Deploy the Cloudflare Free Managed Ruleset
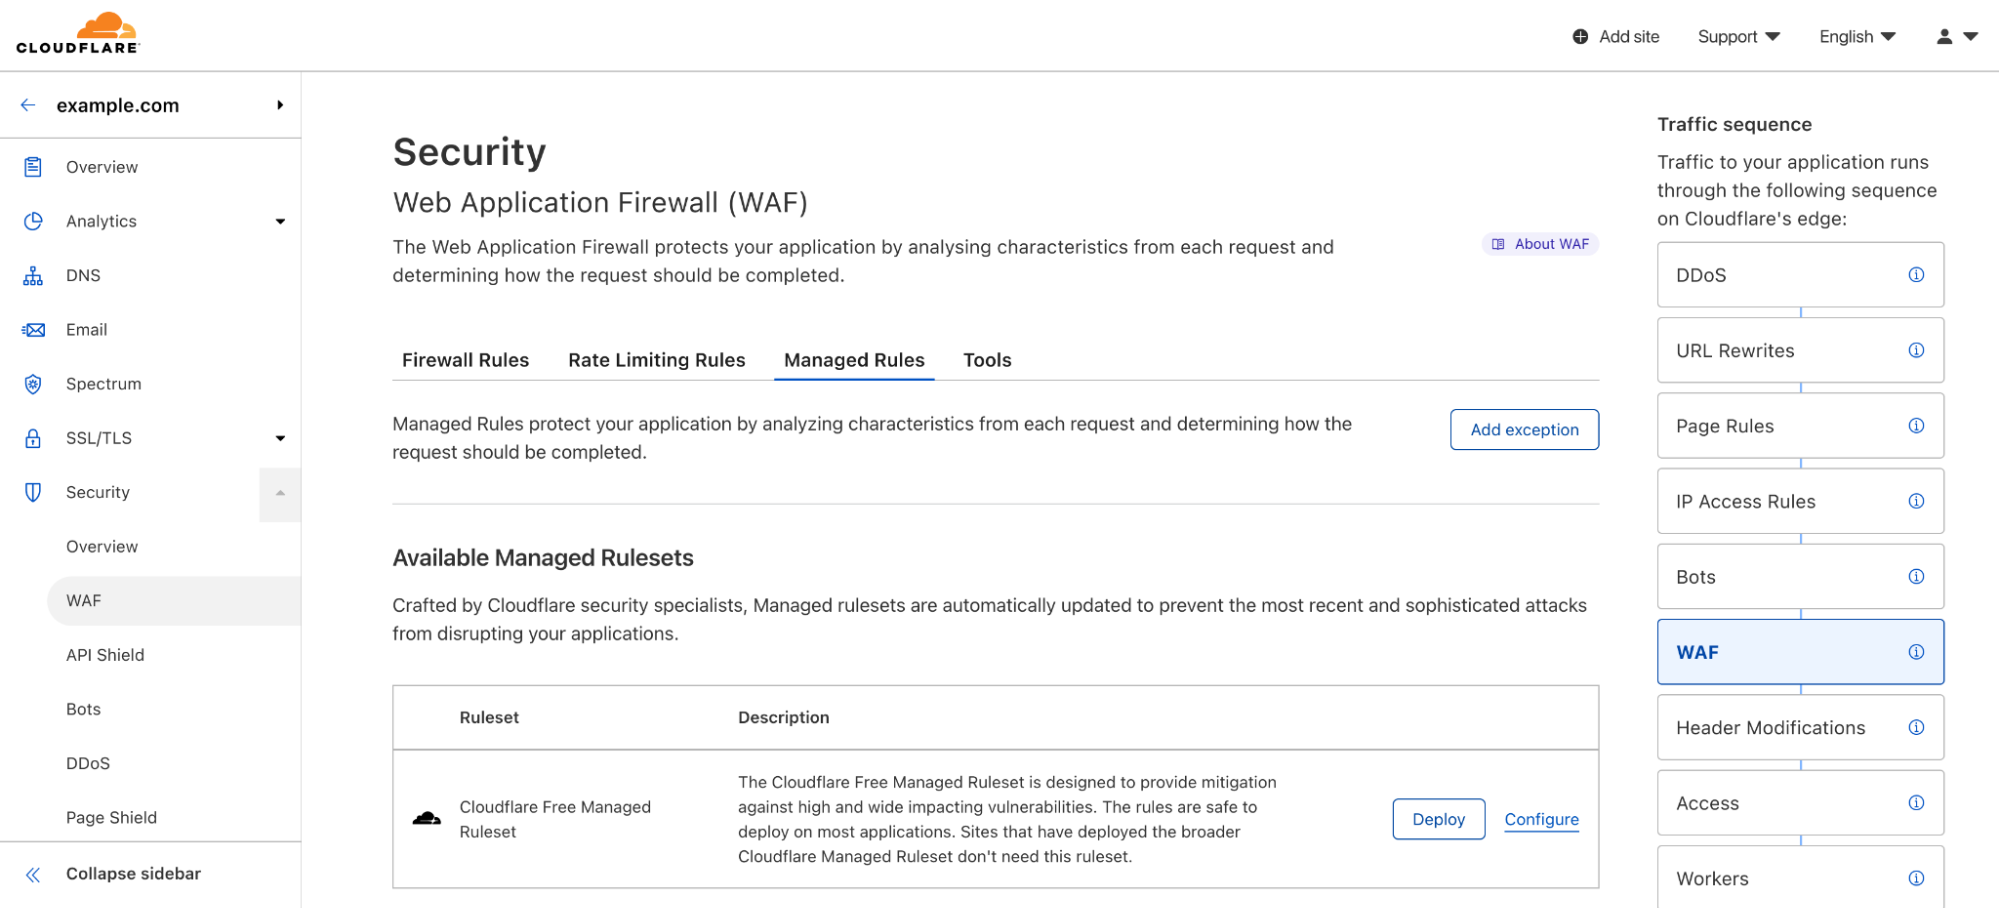 tap(1438, 819)
